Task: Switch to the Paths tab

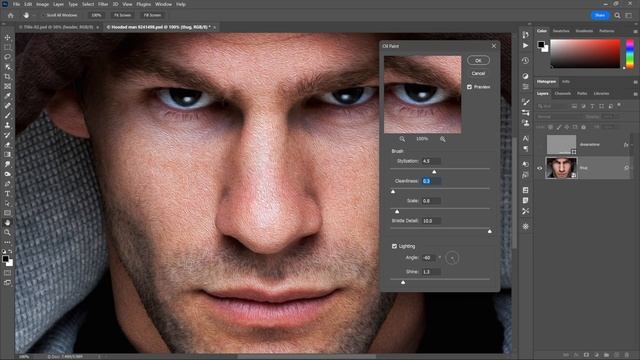Action: point(582,93)
